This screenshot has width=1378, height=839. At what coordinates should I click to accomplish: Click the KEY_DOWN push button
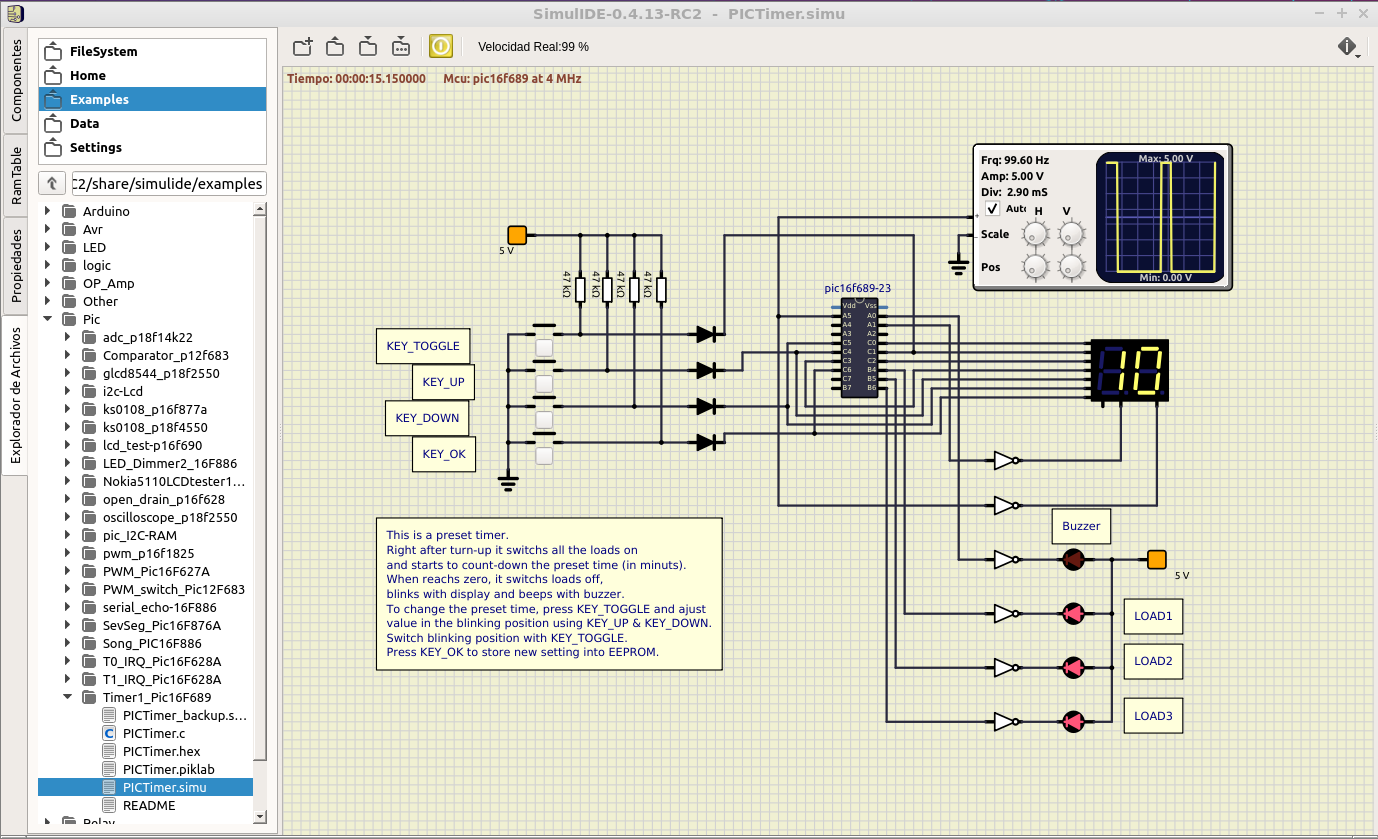pos(545,420)
